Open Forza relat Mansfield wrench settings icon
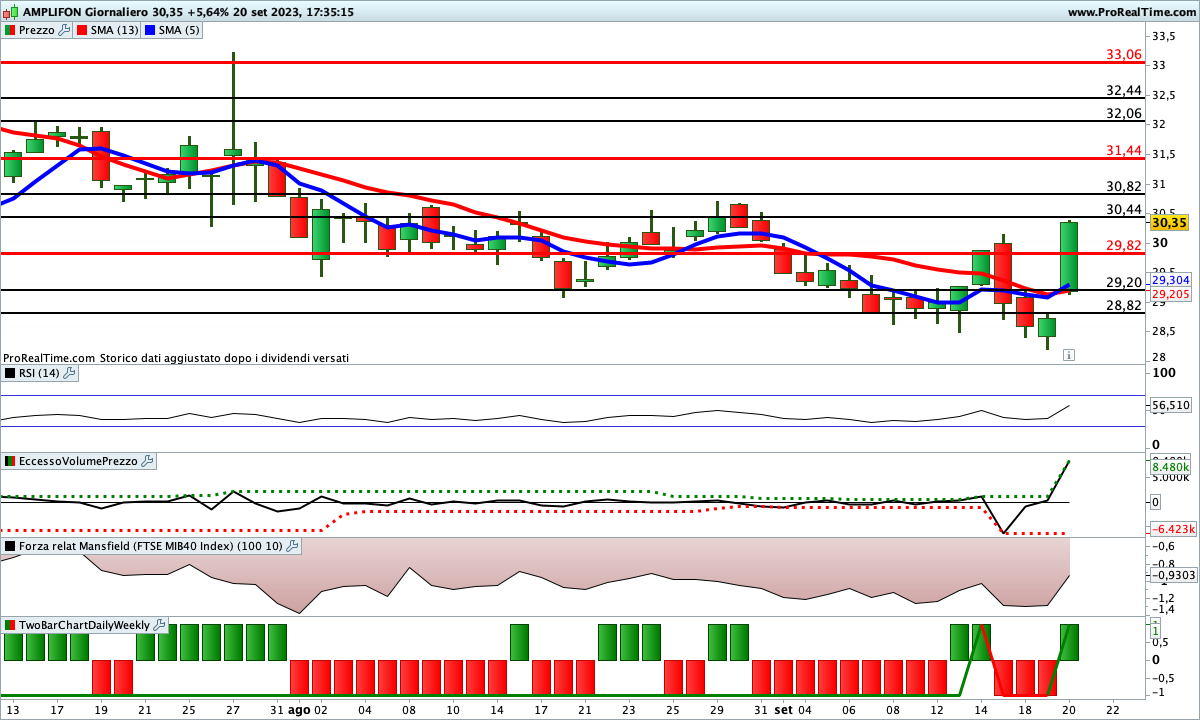Image resolution: width=1200 pixels, height=720 pixels. coord(292,546)
